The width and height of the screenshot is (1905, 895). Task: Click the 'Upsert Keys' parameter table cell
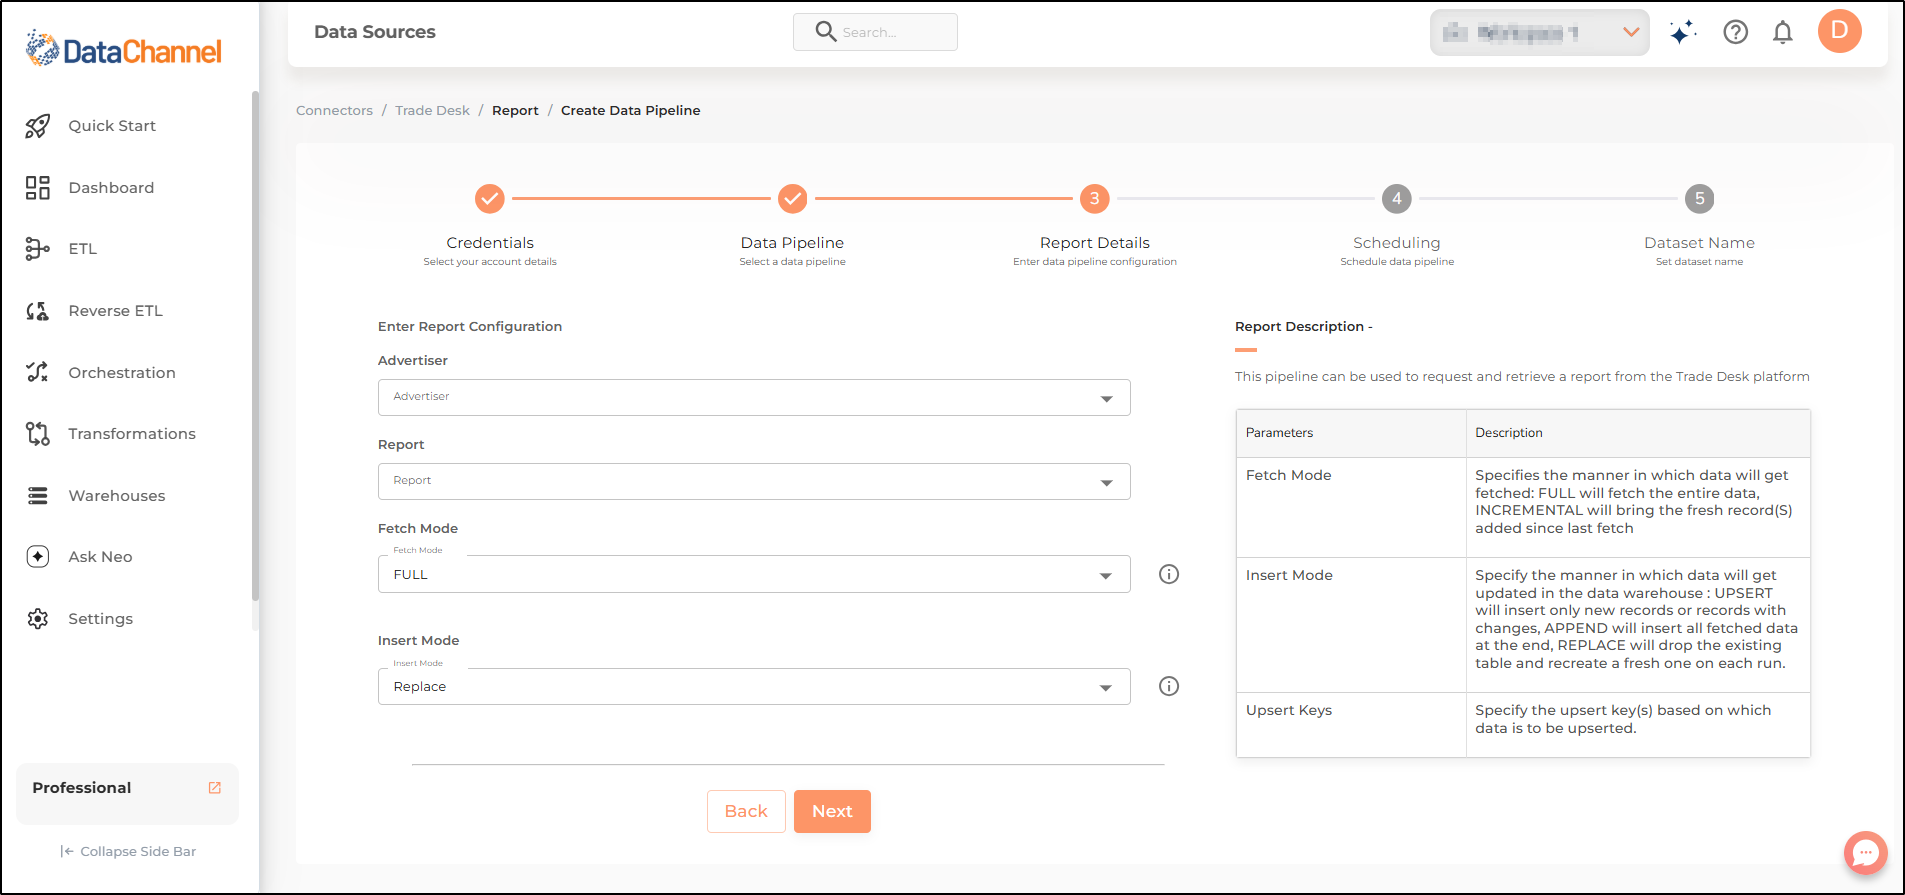(x=1351, y=725)
